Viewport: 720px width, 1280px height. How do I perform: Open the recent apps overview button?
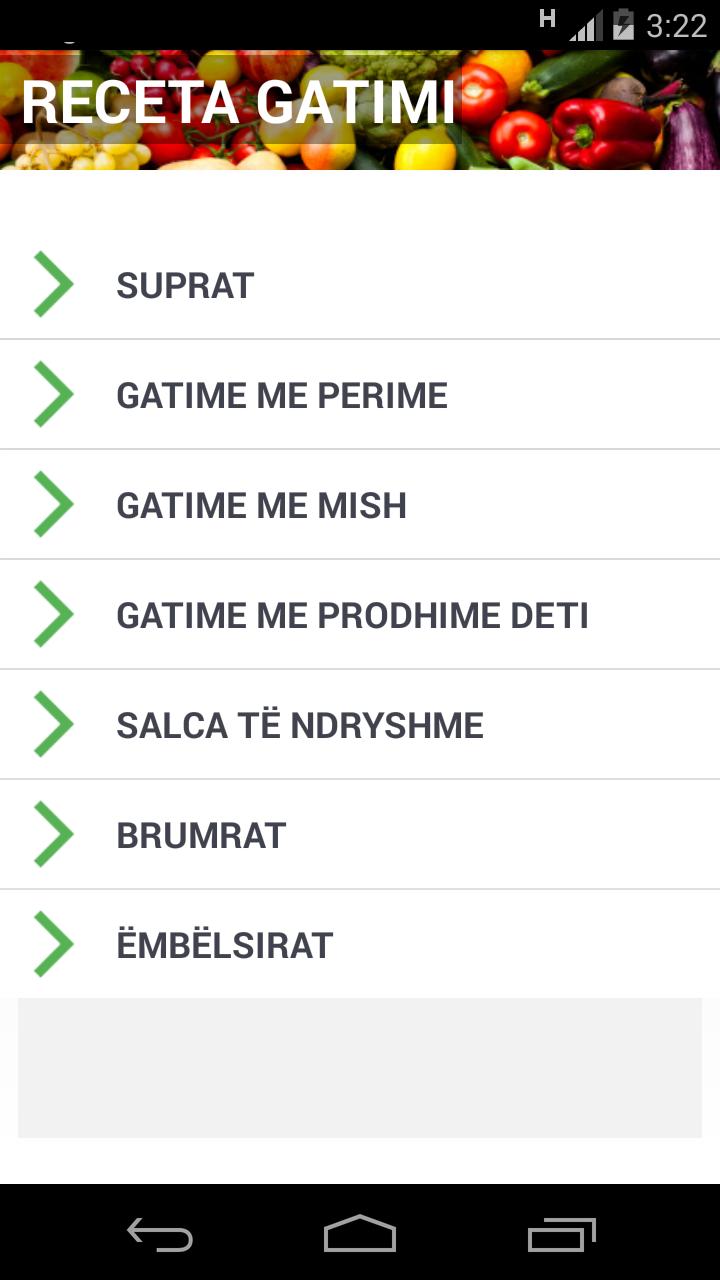[562, 1234]
